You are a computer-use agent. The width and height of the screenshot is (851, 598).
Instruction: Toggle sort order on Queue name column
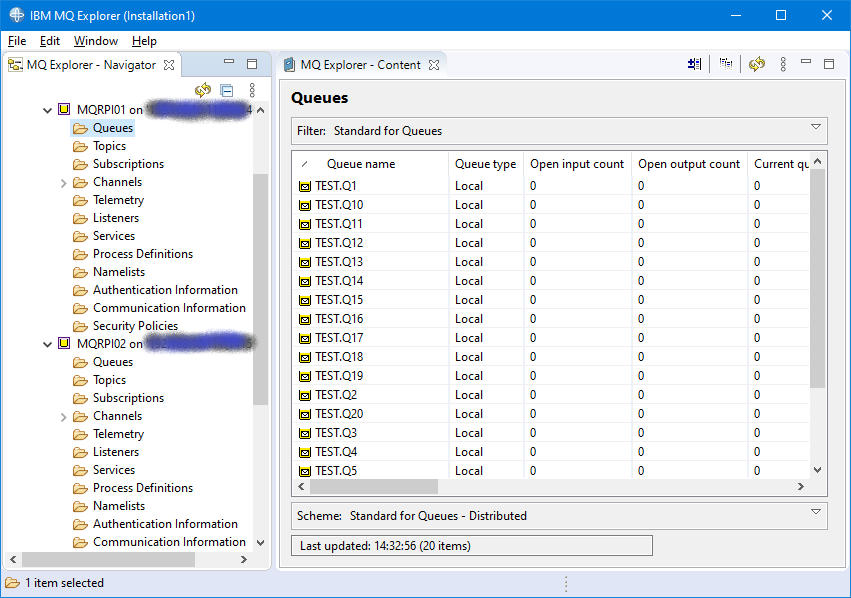coord(356,164)
